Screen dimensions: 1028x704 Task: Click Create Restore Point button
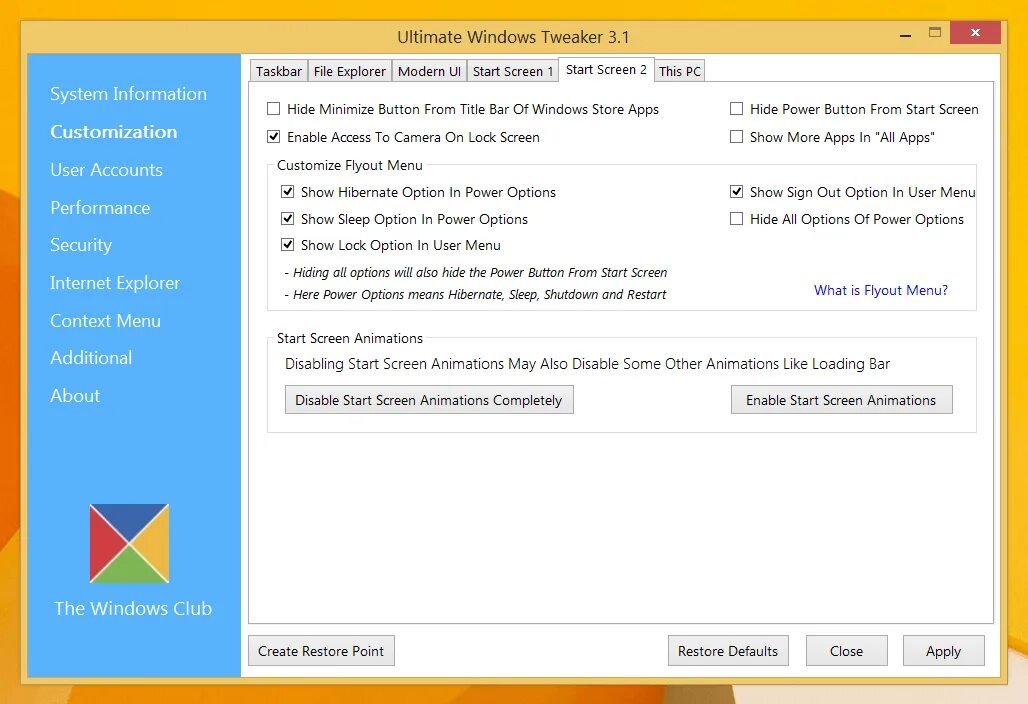[x=321, y=651]
